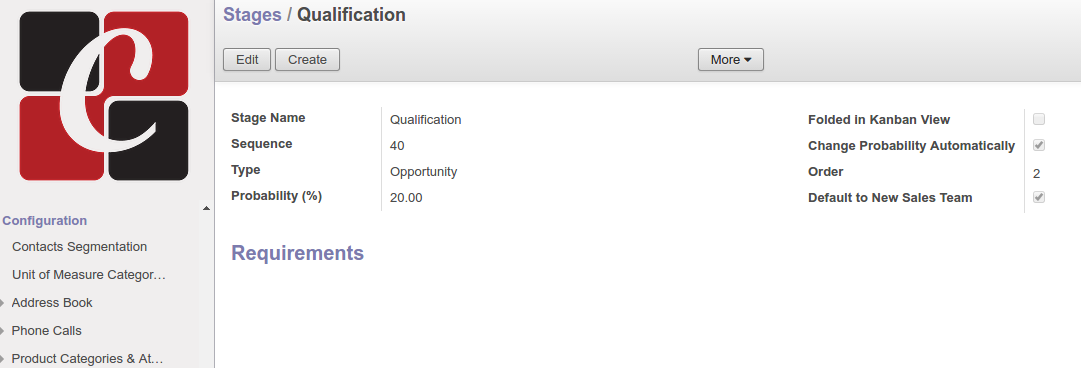The height and width of the screenshot is (368, 1081).
Task: Click the Stage Name value Qualification
Action: pos(425,119)
